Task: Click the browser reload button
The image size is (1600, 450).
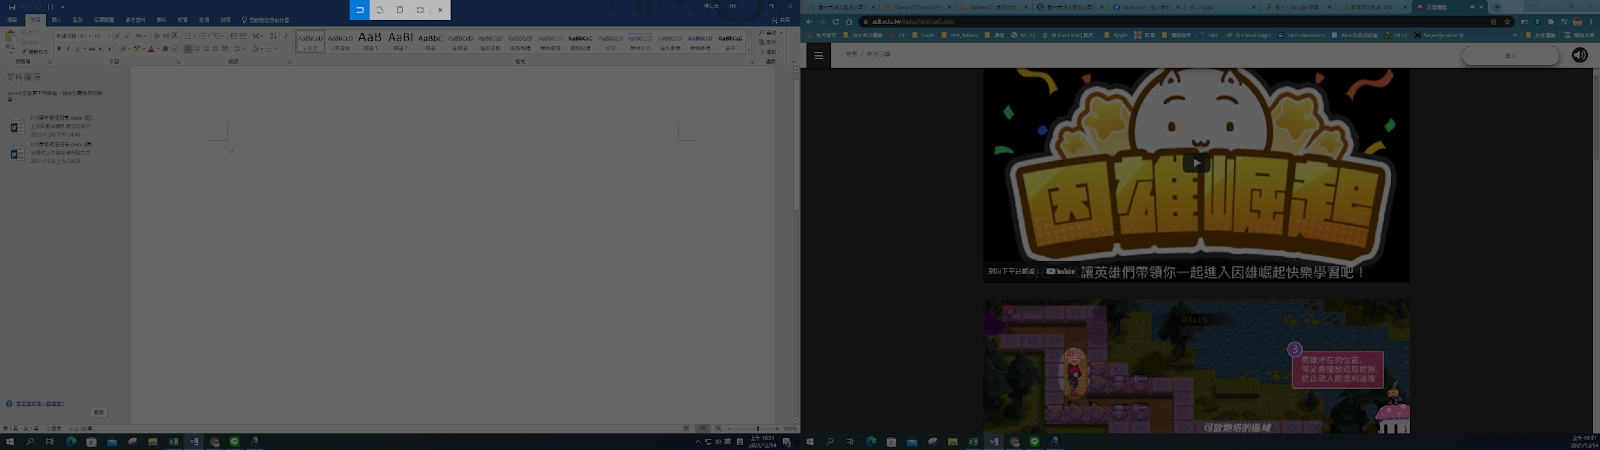Action: 835,21
